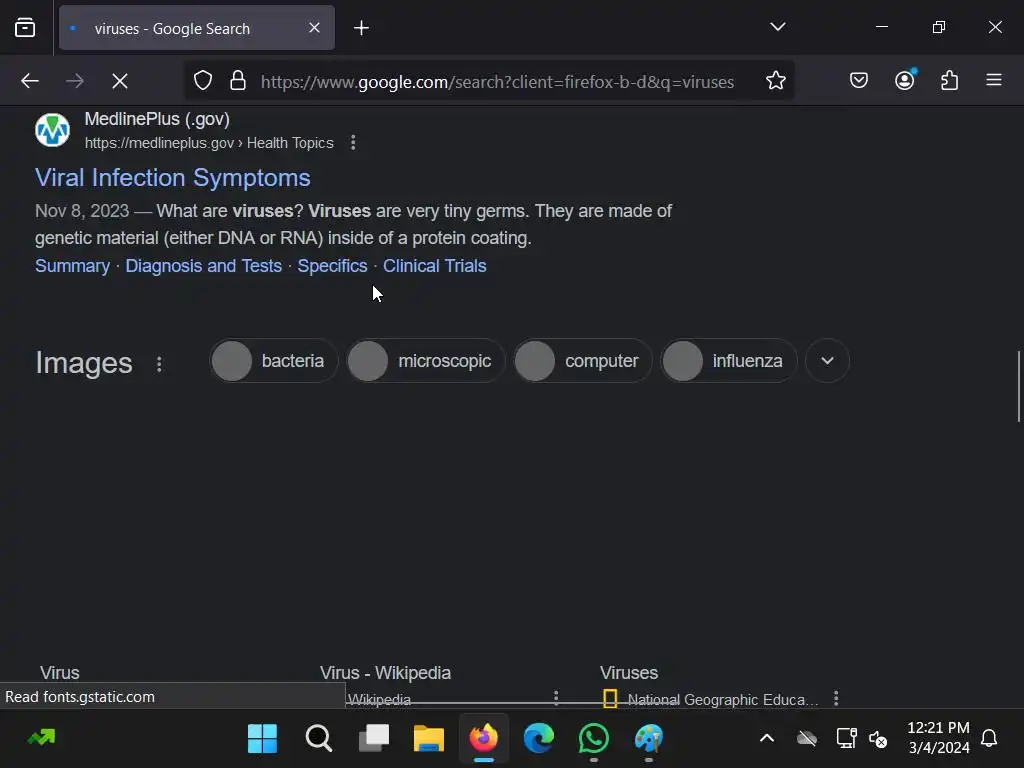Bookmark this page with star
Viewport: 1024px width, 768px height.
tap(776, 81)
